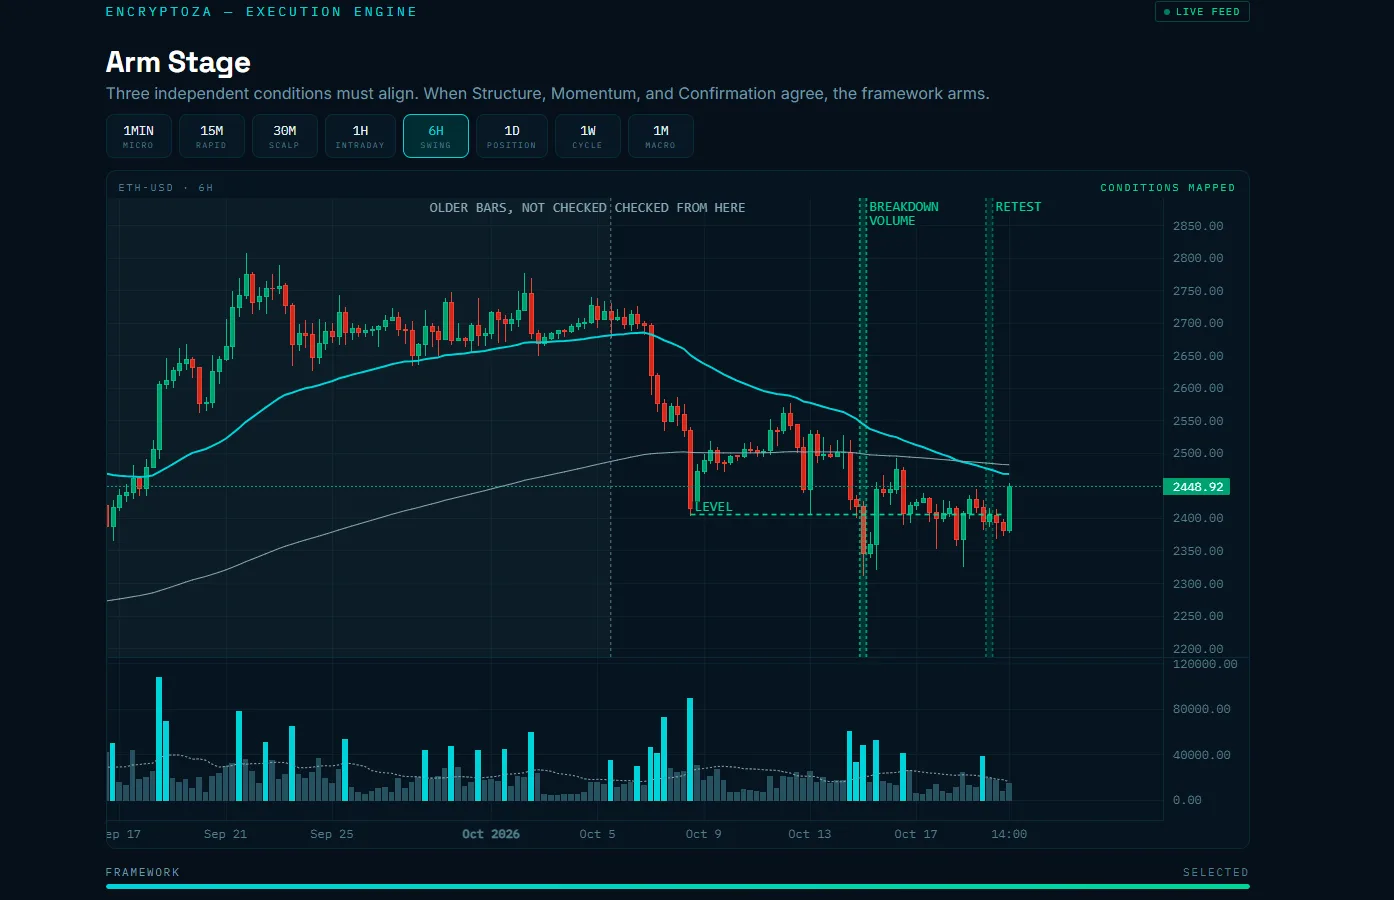The height and width of the screenshot is (900, 1394).
Task: Click the Oct 9 date label
Action: tap(704, 834)
